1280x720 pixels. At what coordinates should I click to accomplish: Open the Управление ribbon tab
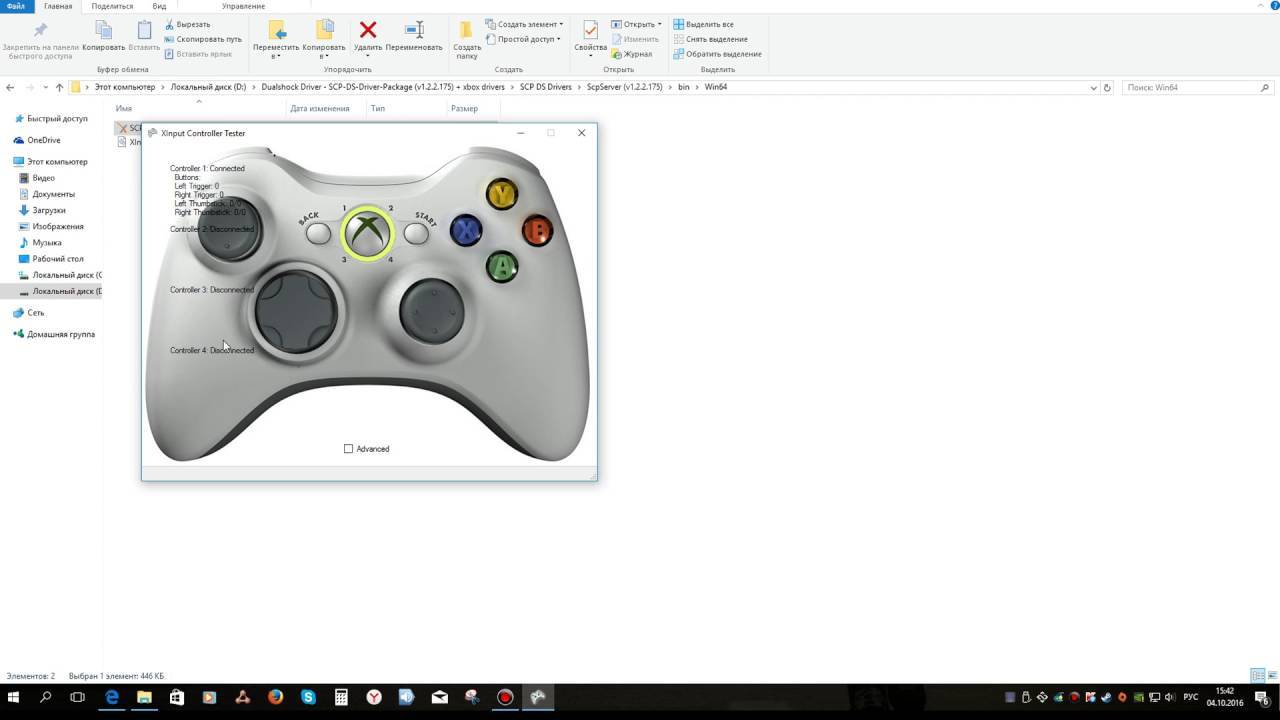point(244,6)
